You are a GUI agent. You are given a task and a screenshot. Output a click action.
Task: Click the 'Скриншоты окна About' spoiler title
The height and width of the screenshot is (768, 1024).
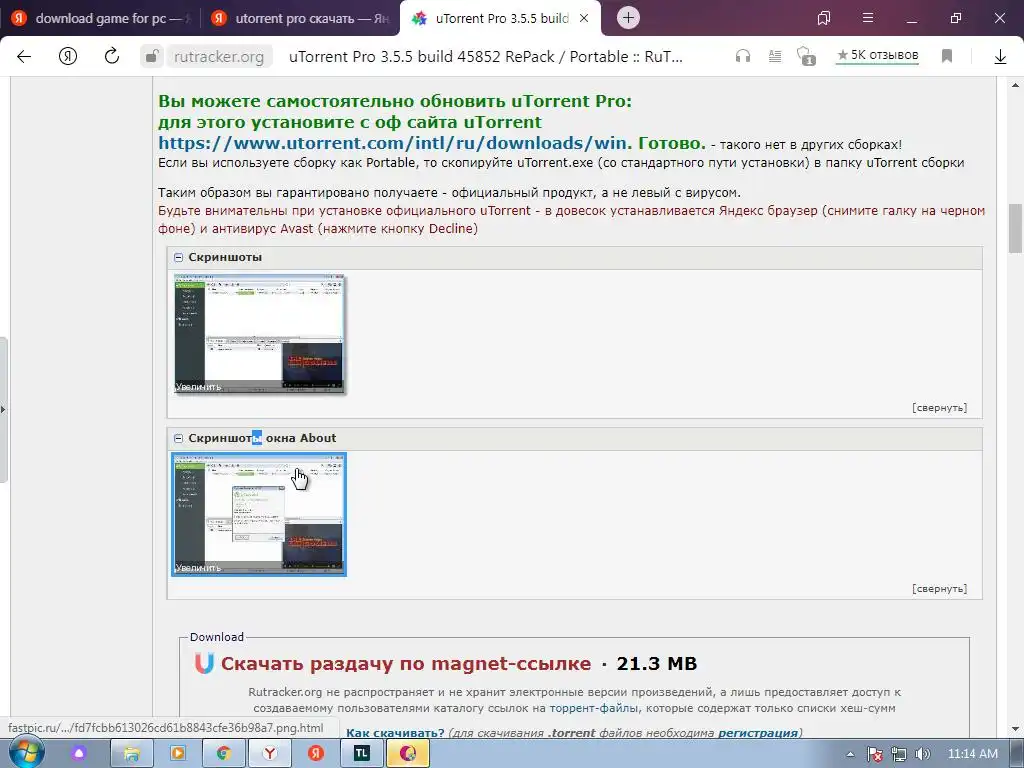pyautogui.click(x=263, y=438)
